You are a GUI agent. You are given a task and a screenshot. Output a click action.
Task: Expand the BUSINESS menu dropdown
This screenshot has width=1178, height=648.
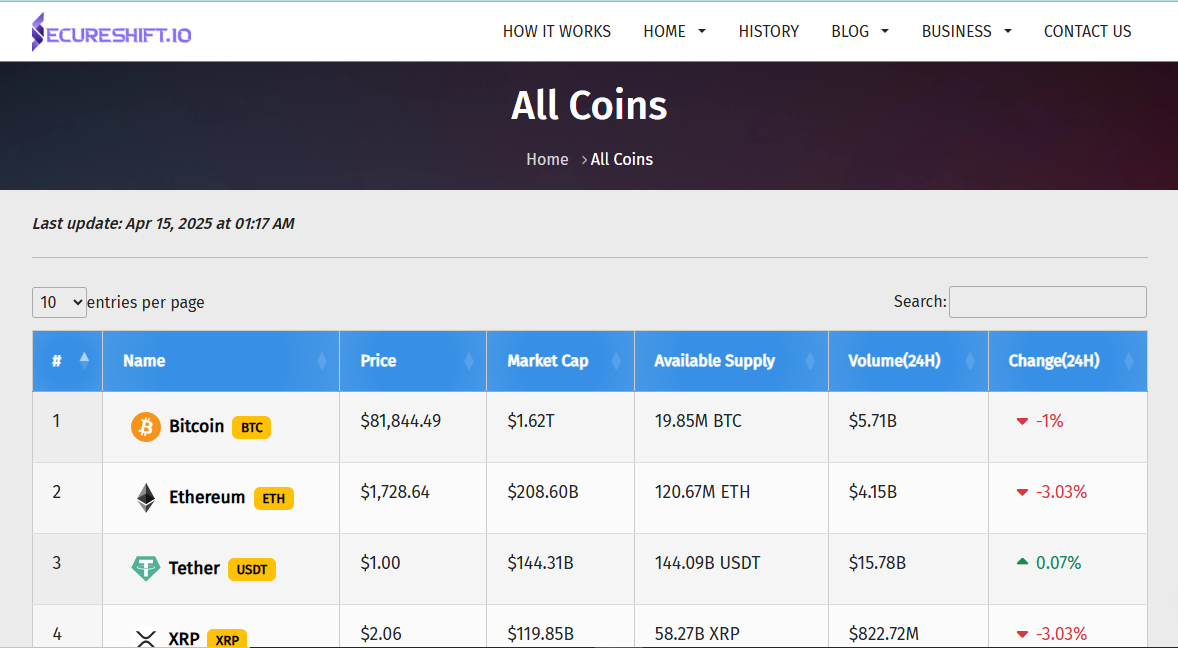point(967,32)
